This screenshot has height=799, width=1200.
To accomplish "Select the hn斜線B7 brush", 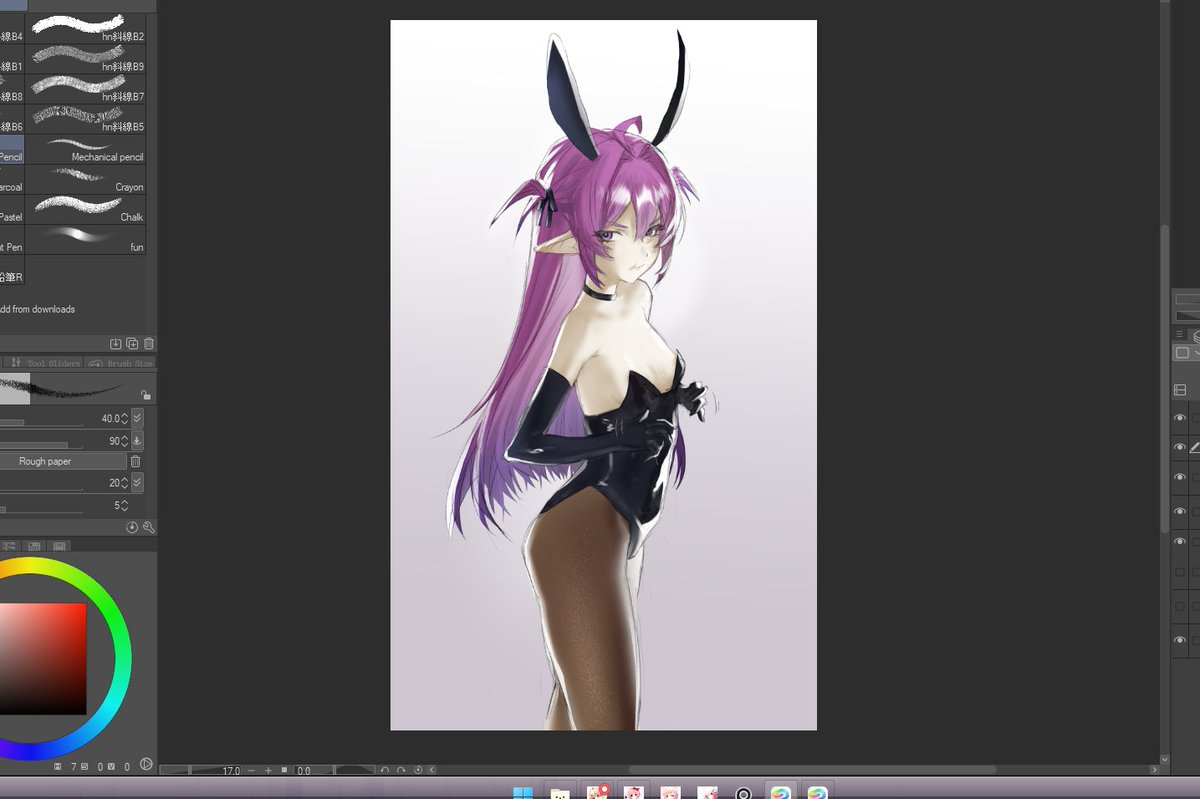I will point(85,88).
